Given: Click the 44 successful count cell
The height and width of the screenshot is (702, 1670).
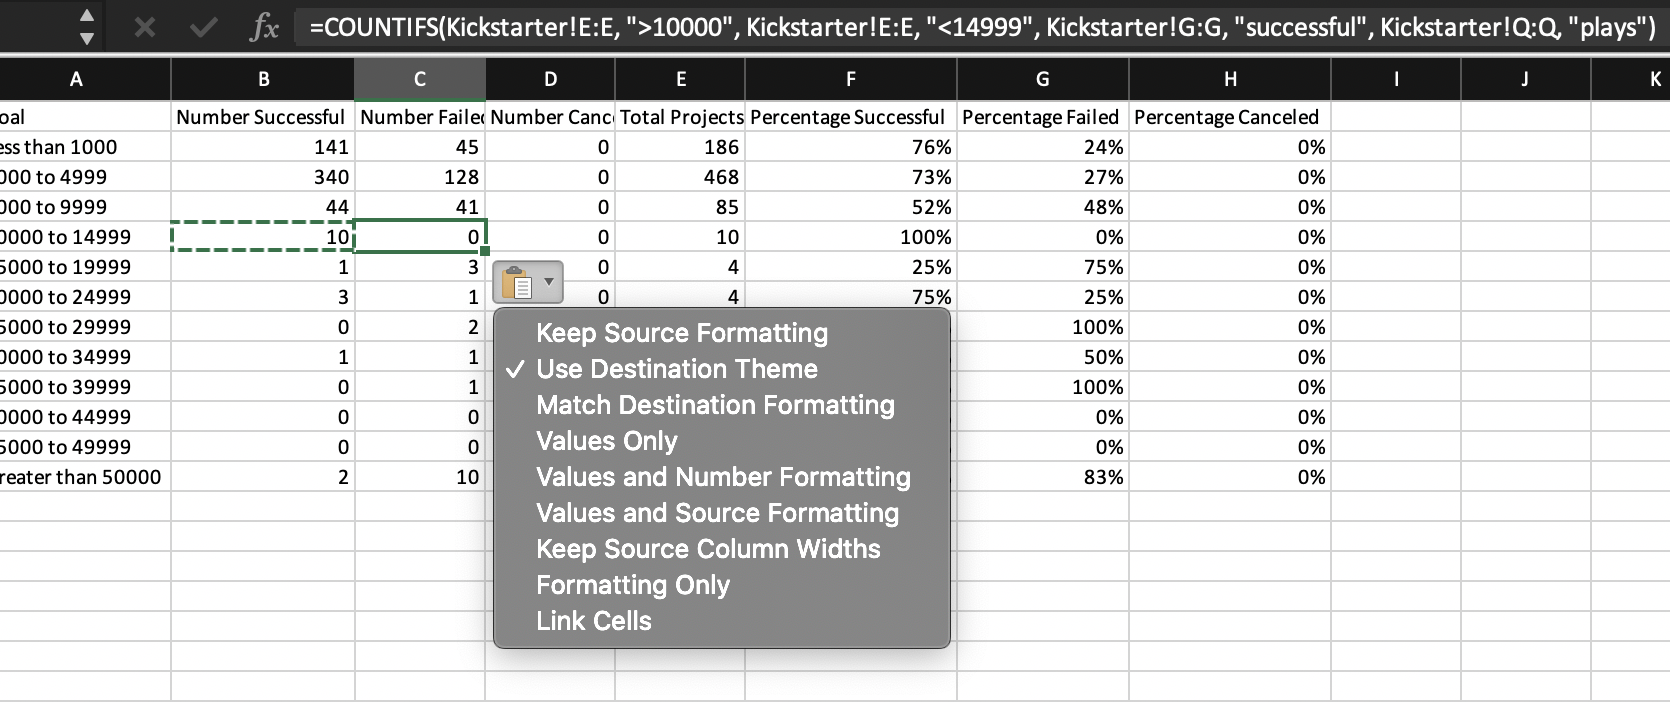Looking at the screenshot, I should pyautogui.click(x=263, y=207).
